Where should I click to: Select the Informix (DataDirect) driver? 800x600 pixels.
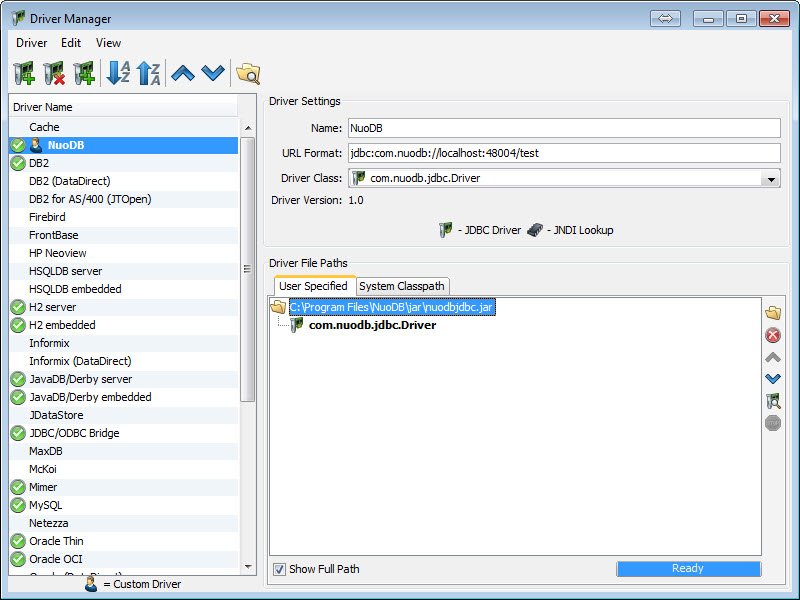tap(124, 361)
